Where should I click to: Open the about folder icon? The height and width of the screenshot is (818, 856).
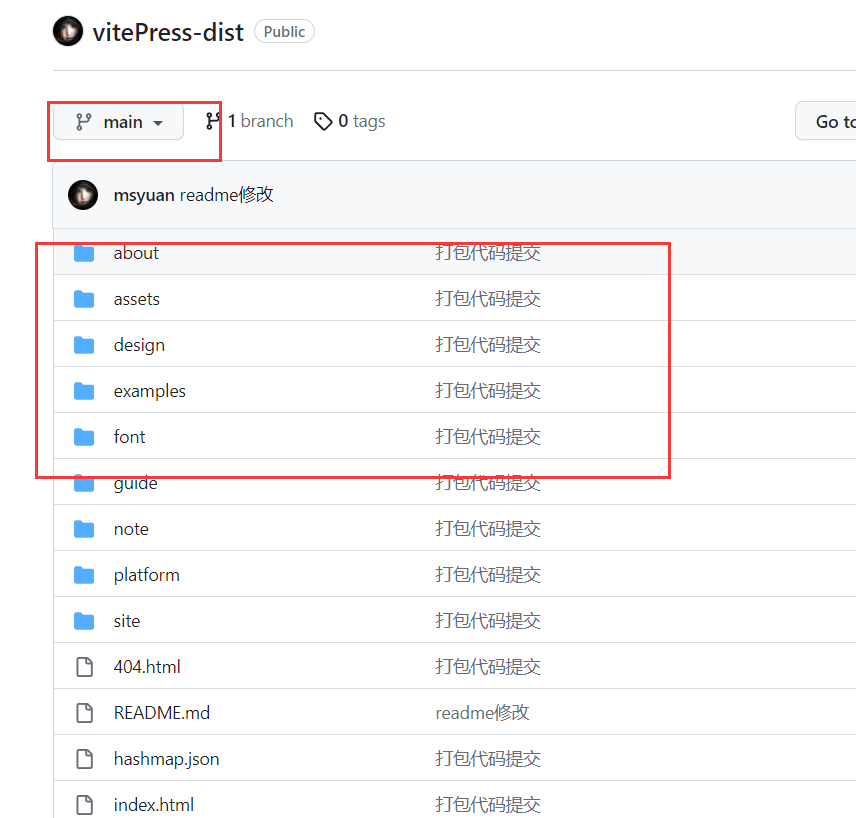[84, 253]
